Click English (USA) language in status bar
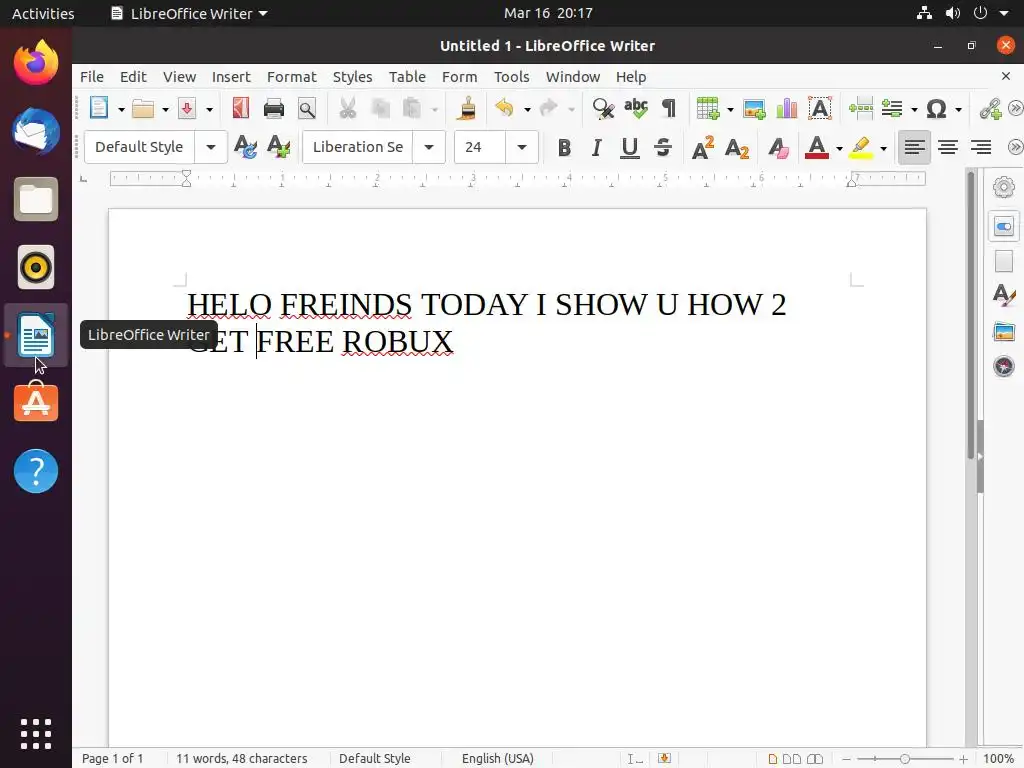The height and width of the screenshot is (768, 1024). 498,758
